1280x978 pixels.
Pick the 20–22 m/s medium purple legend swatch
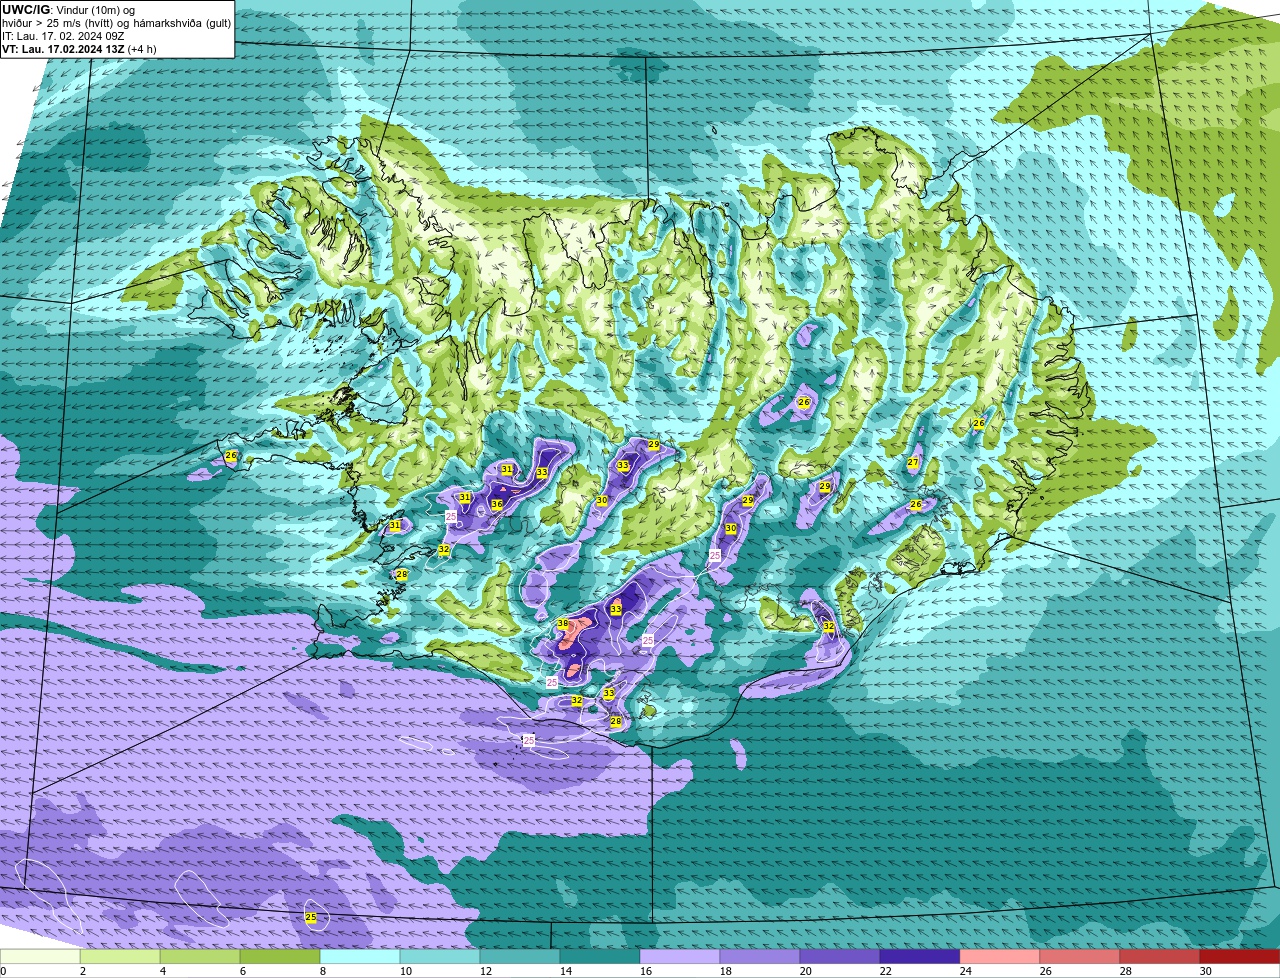840,956
